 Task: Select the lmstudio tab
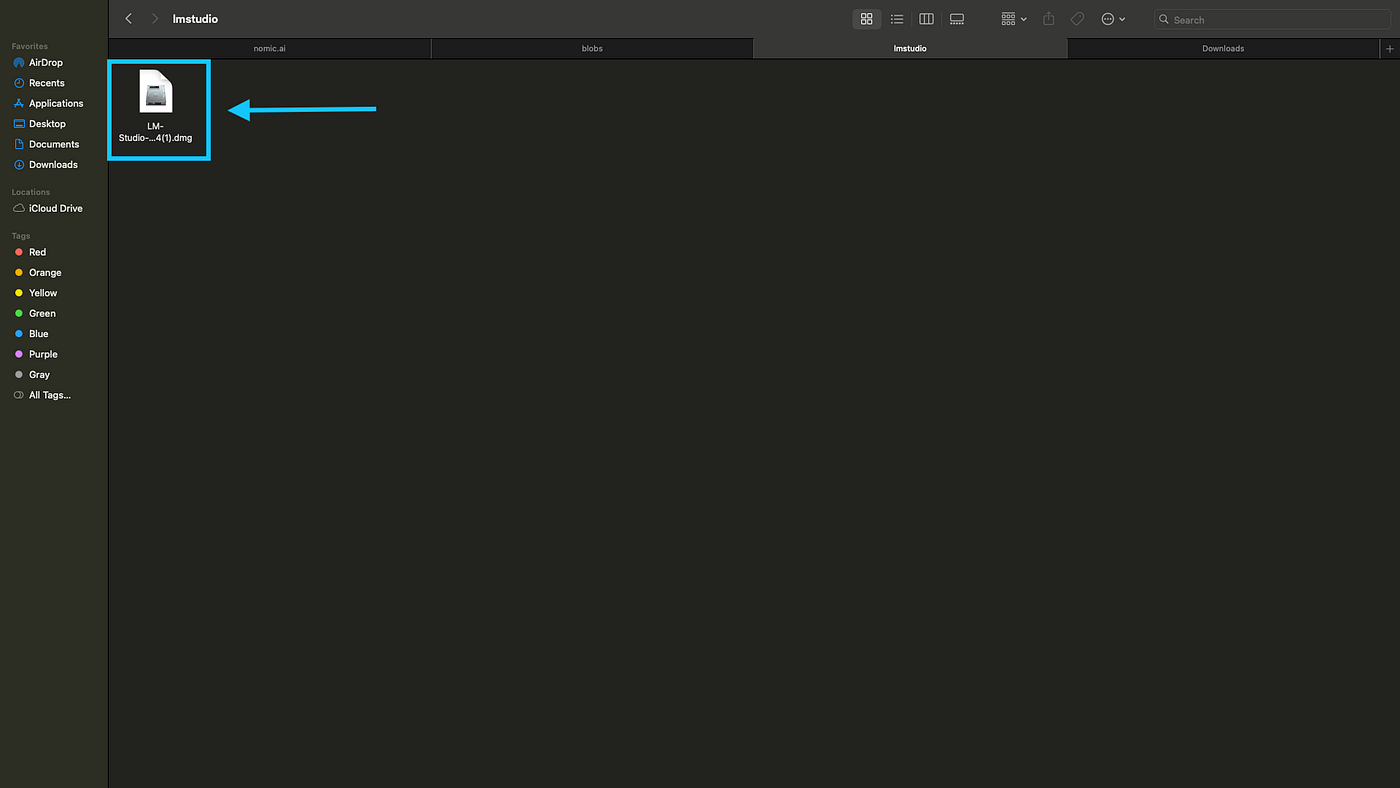pyautogui.click(x=910, y=48)
